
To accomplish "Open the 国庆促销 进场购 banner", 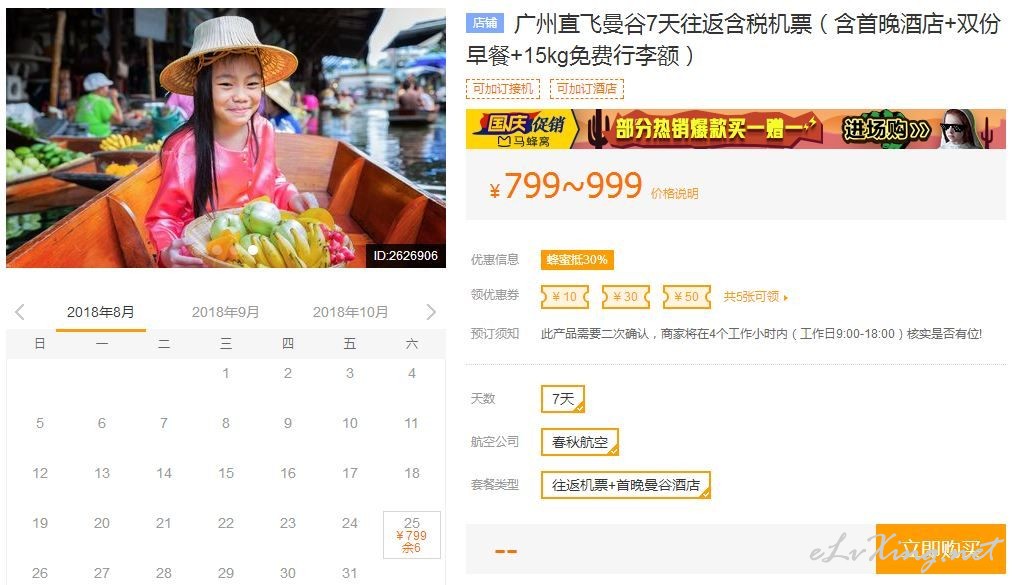I will click(x=736, y=129).
